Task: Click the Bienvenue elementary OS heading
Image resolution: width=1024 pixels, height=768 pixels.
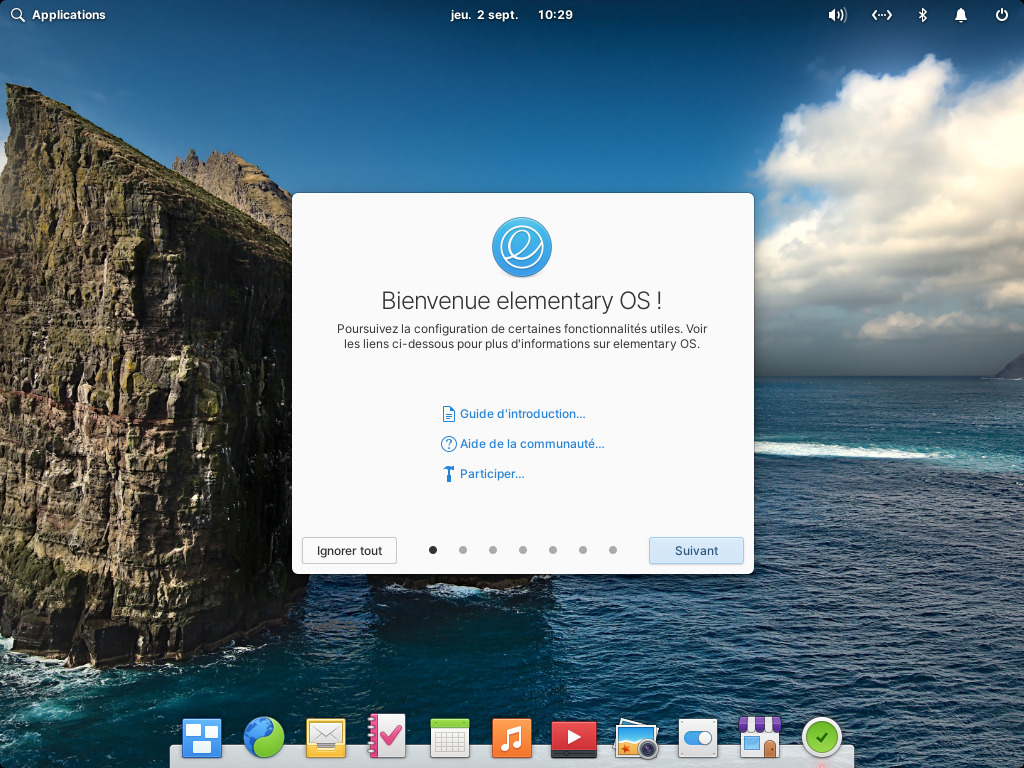Action: (522, 301)
